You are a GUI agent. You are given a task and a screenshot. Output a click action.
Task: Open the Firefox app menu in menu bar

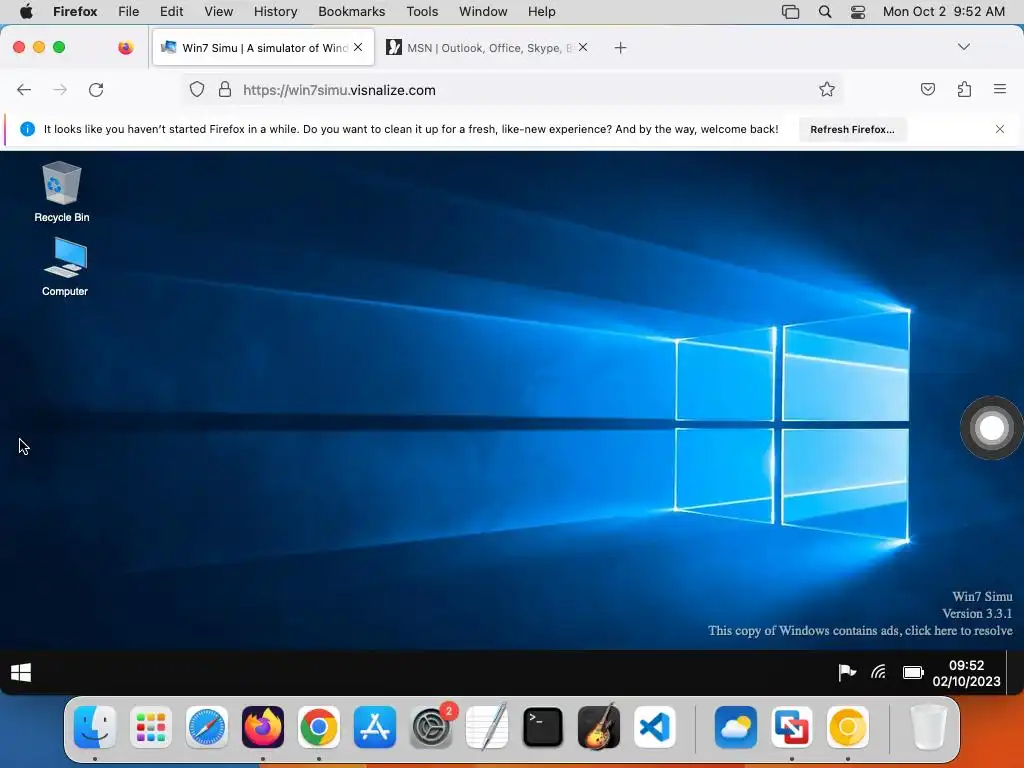(75, 12)
